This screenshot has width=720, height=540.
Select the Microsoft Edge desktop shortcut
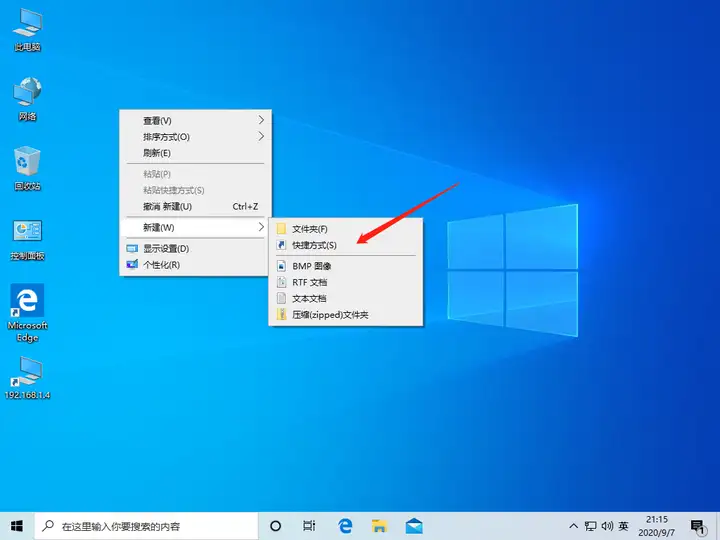27,313
